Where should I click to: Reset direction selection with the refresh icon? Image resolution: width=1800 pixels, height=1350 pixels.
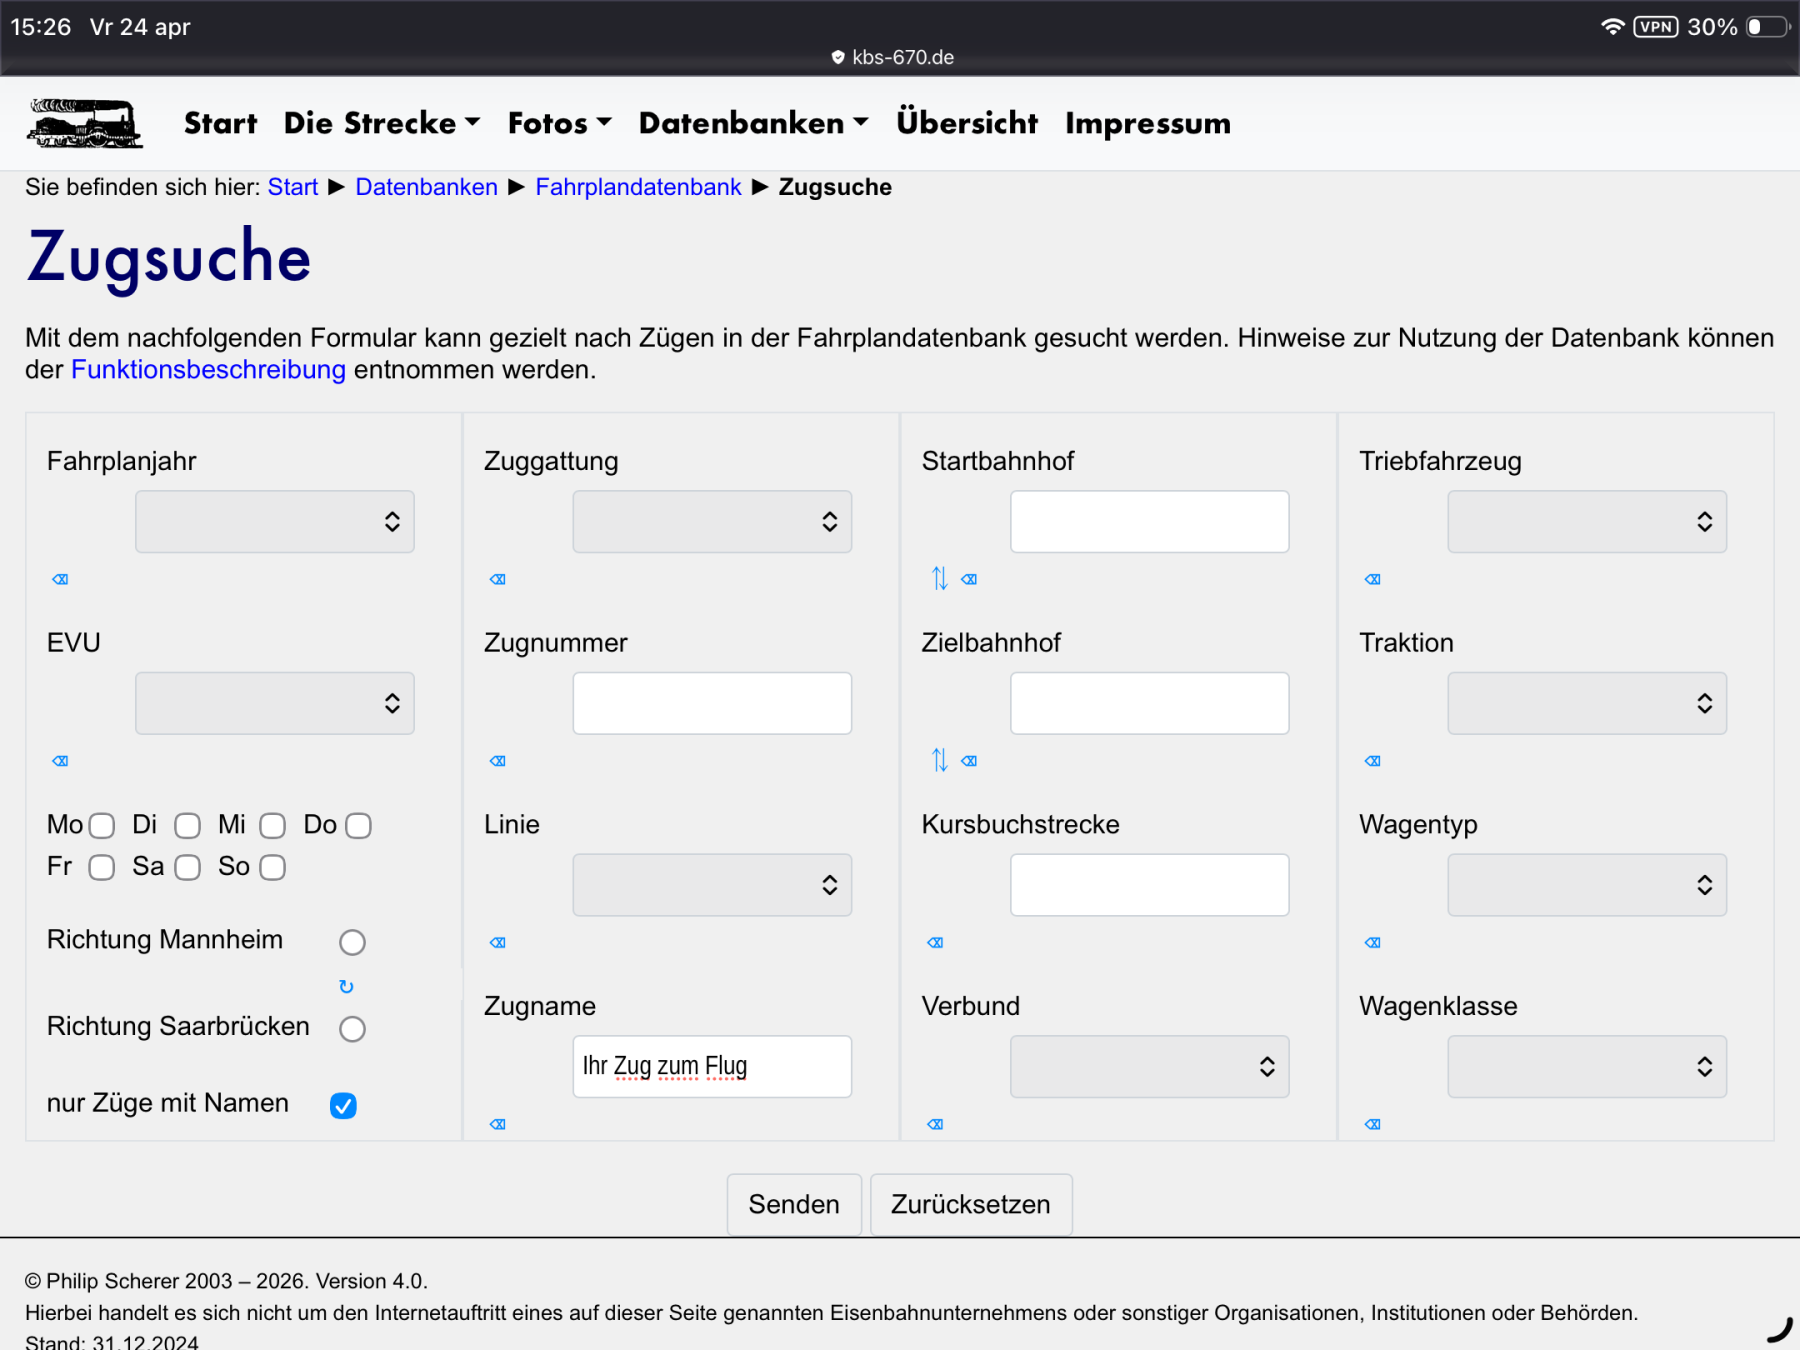[346, 987]
